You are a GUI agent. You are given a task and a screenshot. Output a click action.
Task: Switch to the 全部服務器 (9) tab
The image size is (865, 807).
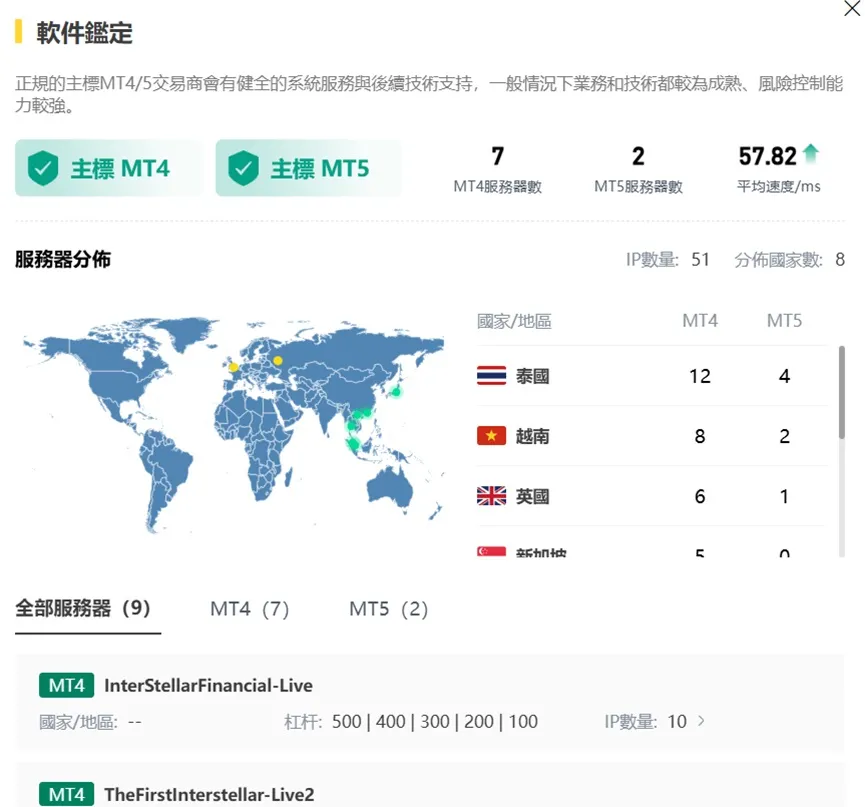(83, 608)
